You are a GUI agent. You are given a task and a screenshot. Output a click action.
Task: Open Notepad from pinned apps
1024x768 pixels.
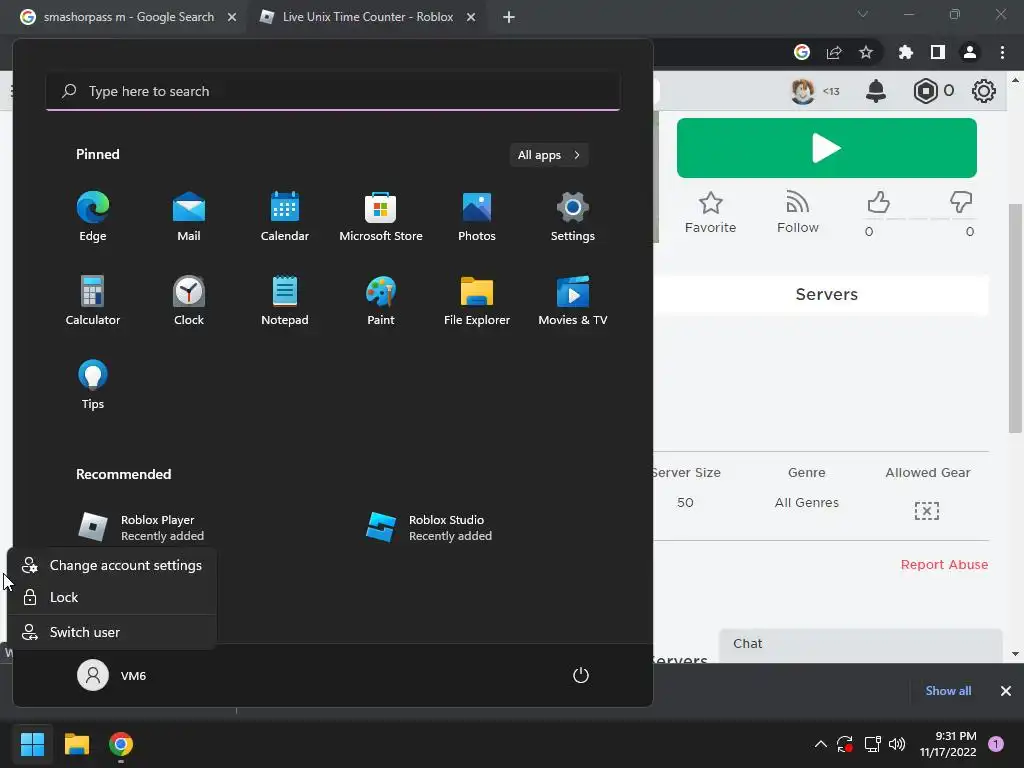285,300
